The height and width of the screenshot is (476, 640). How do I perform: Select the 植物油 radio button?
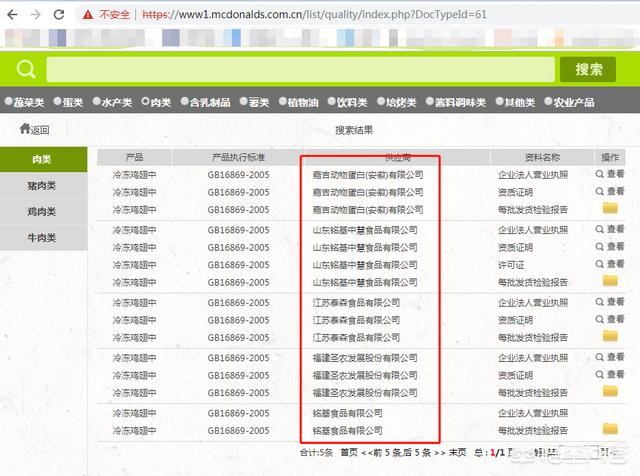coord(282,101)
